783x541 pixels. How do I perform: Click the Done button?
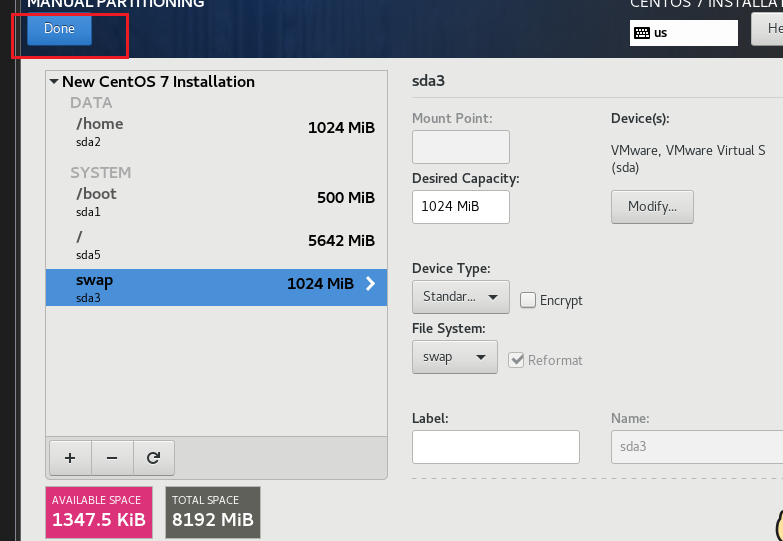click(59, 28)
